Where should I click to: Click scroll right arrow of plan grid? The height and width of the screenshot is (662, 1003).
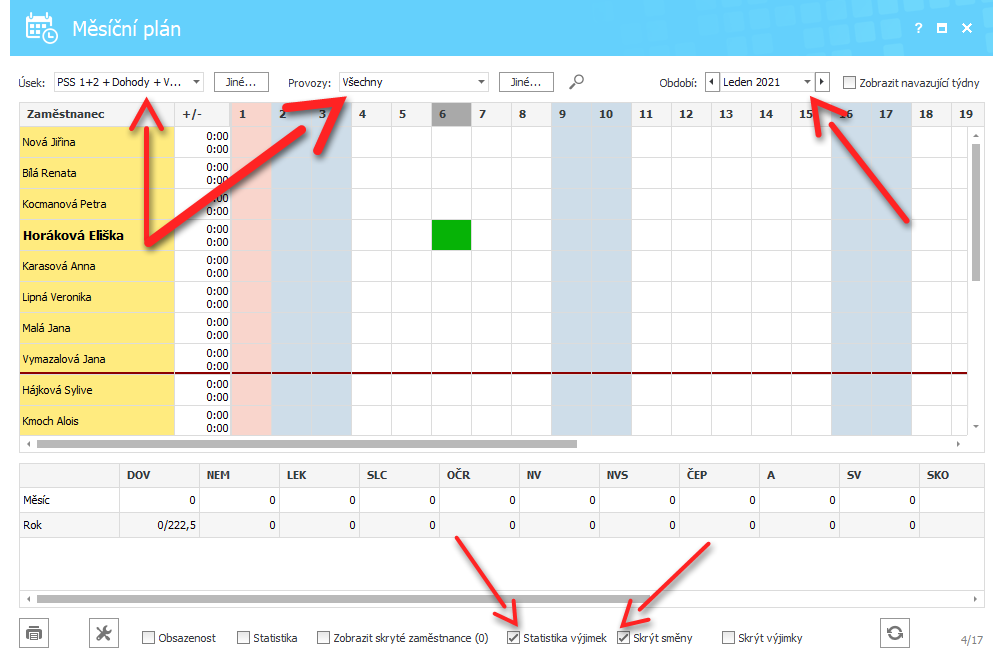pyautogui.click(x=958, y=444)
